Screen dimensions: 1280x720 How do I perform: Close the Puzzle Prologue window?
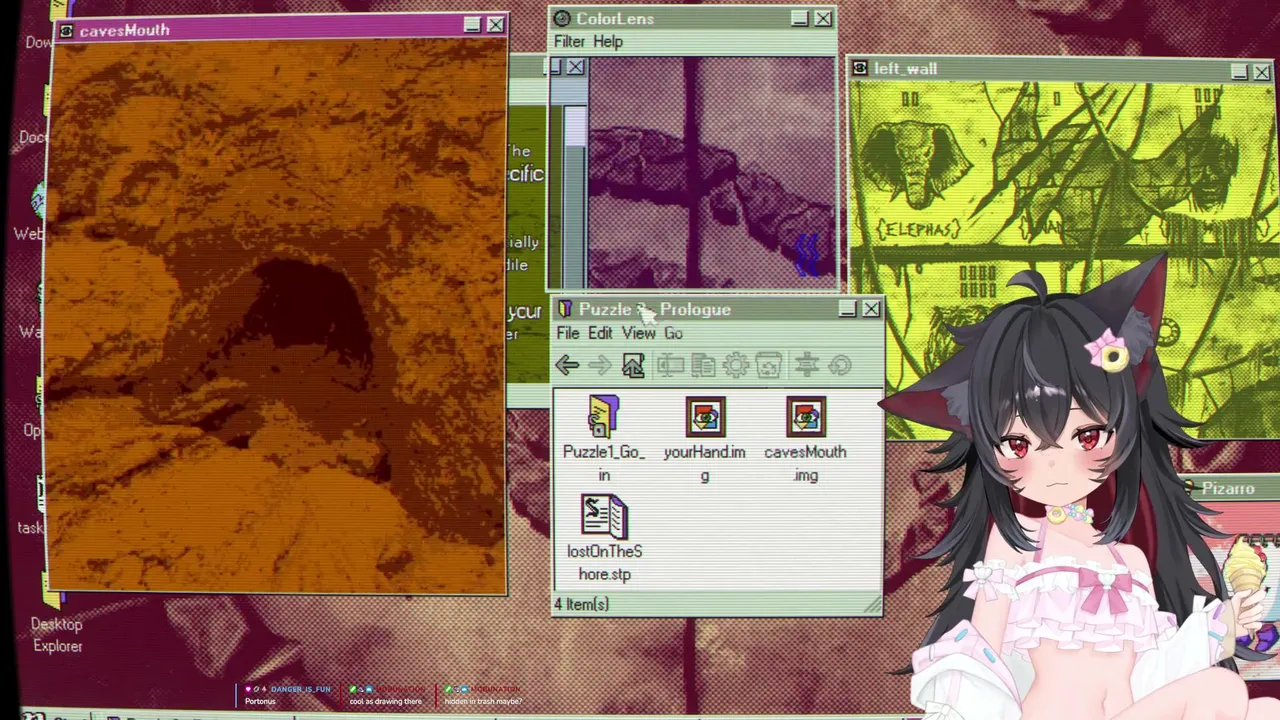coord(871,309)
